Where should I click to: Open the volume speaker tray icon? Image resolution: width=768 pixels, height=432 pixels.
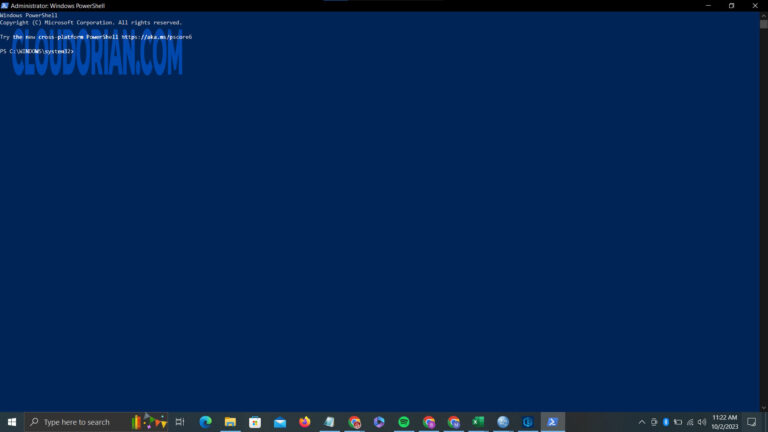coord(702,422)
